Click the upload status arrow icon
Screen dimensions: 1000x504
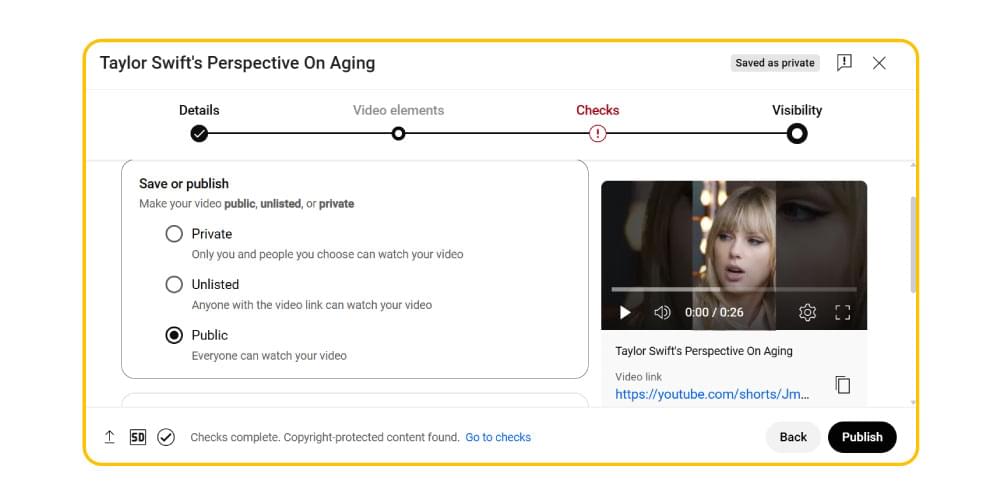110,437
